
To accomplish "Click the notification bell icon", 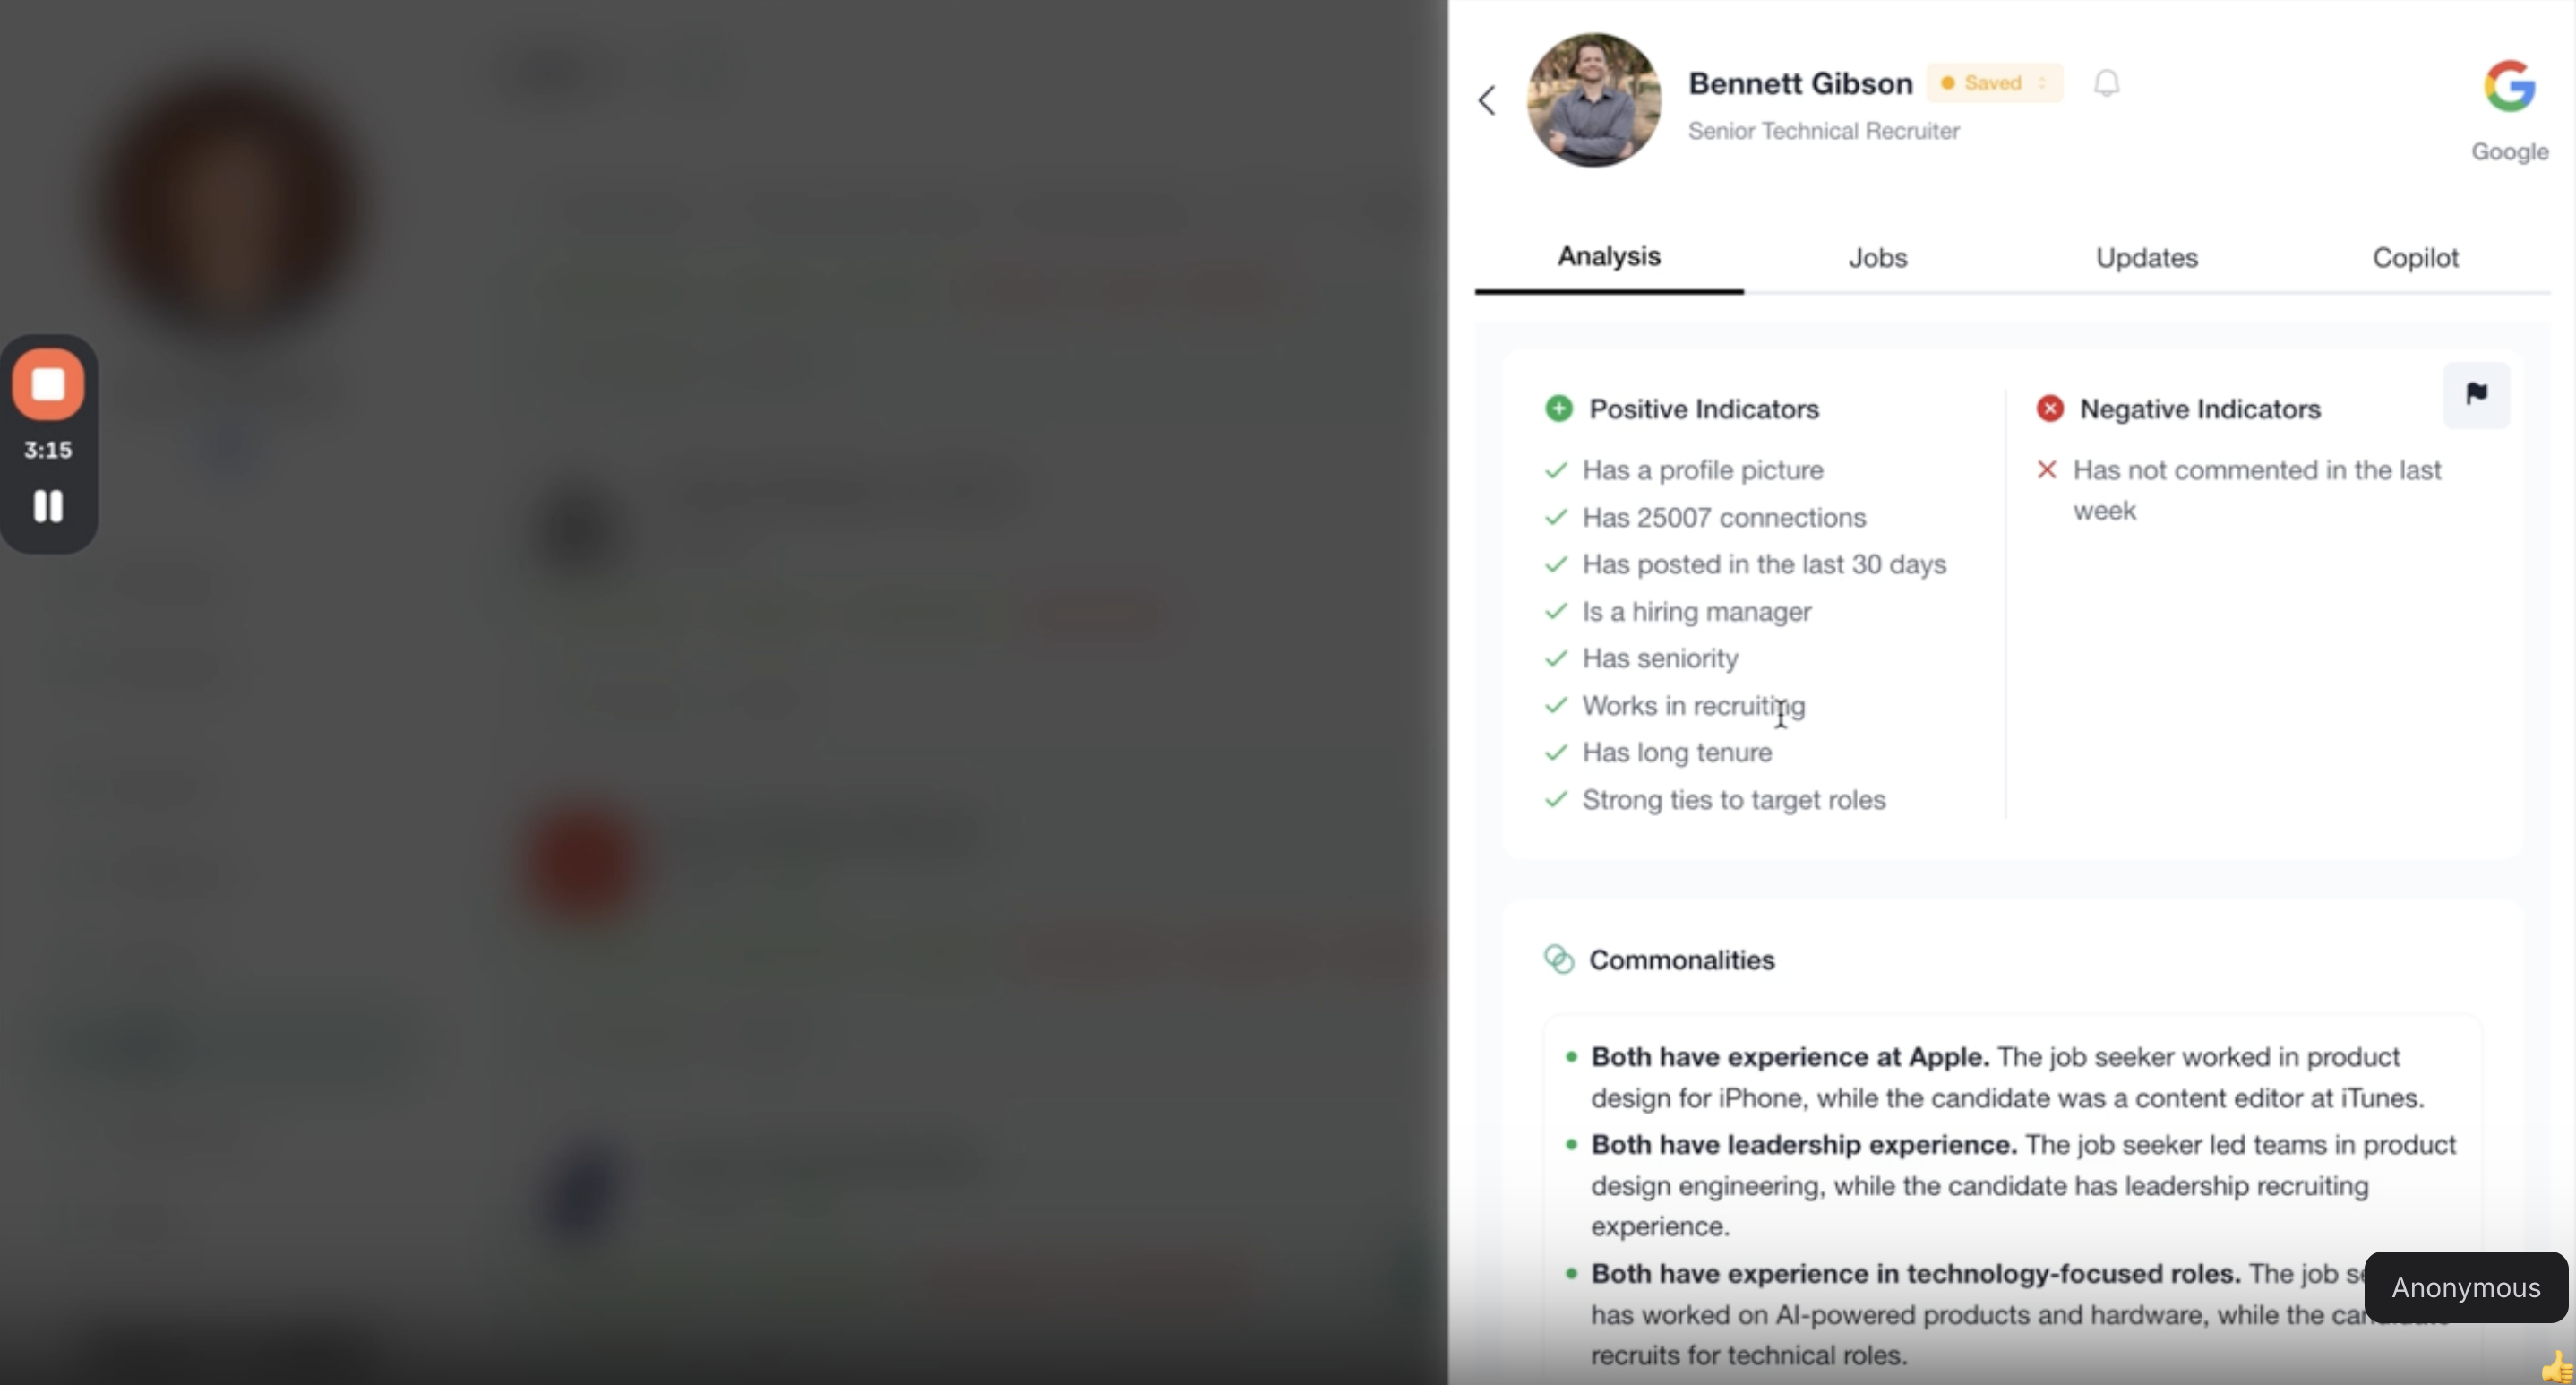I will 2106,83.
